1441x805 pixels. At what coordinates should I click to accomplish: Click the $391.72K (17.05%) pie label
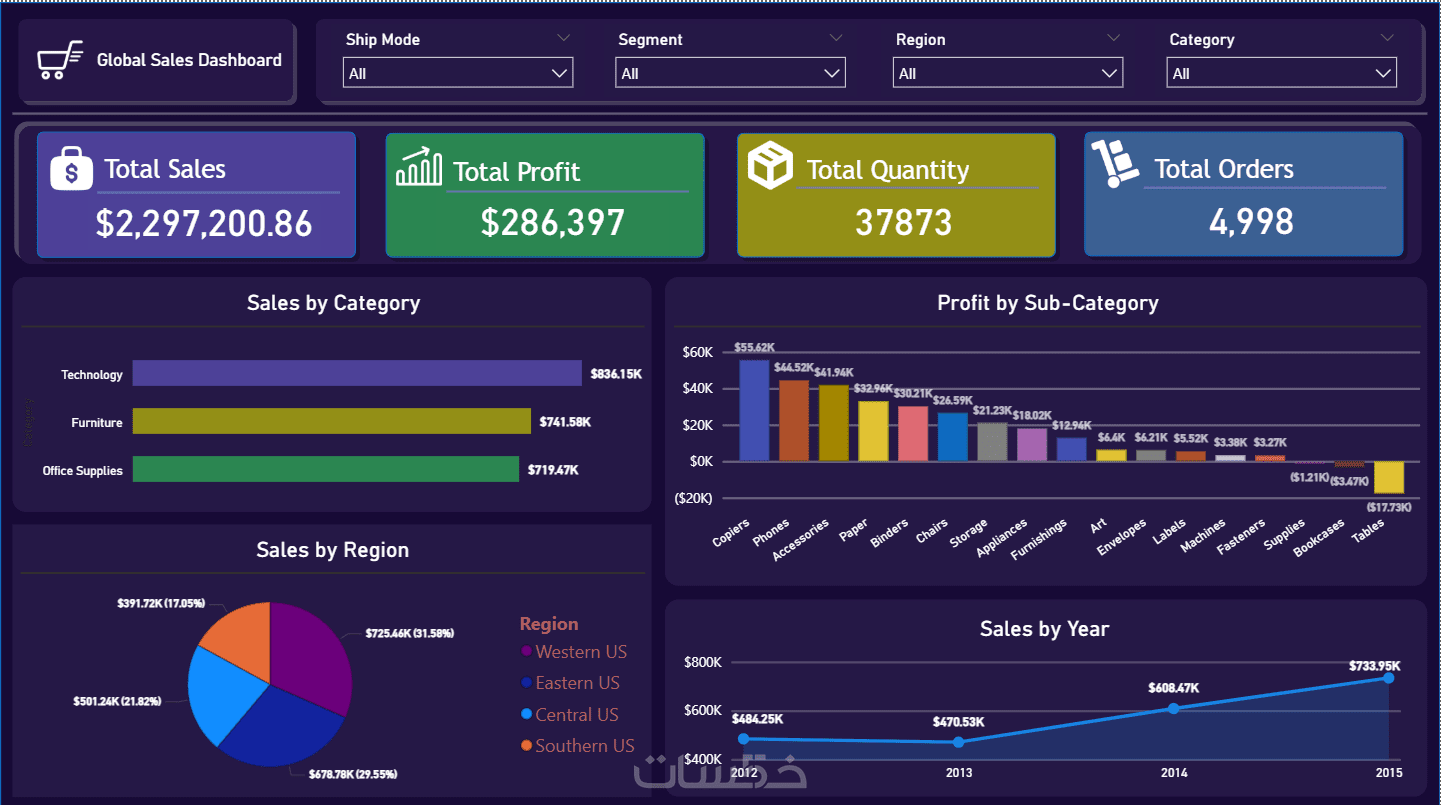(x=159, y=603)
